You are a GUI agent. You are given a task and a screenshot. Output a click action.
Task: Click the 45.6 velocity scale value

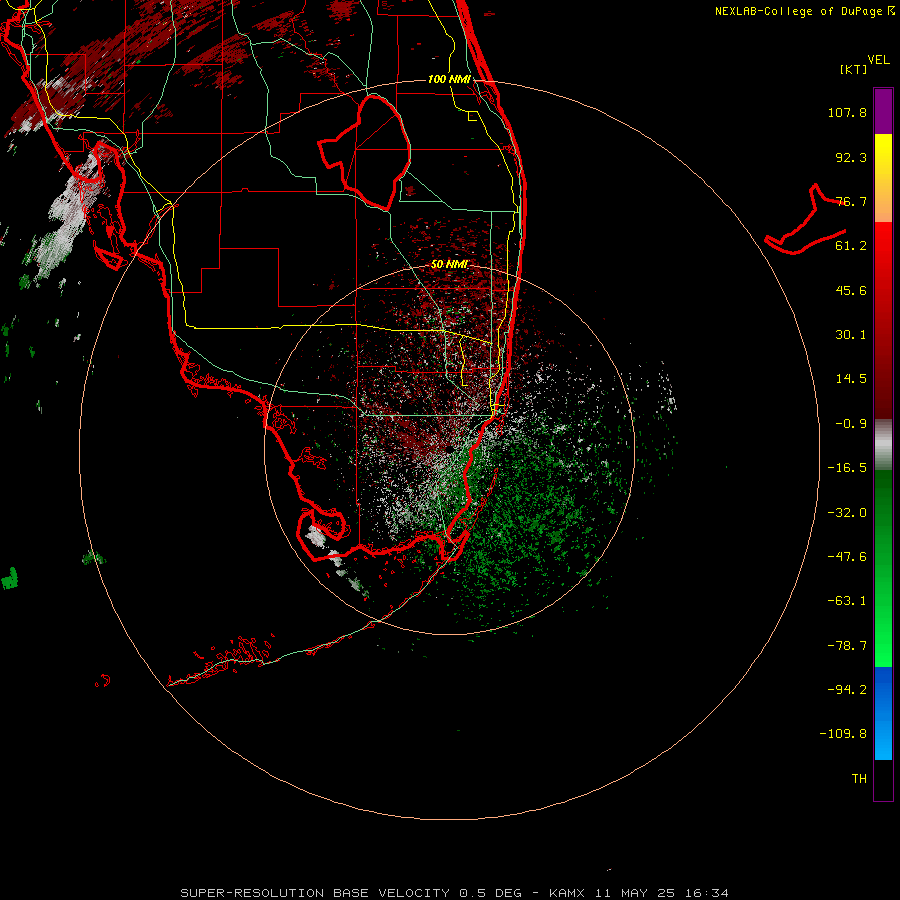click(851, 290)
